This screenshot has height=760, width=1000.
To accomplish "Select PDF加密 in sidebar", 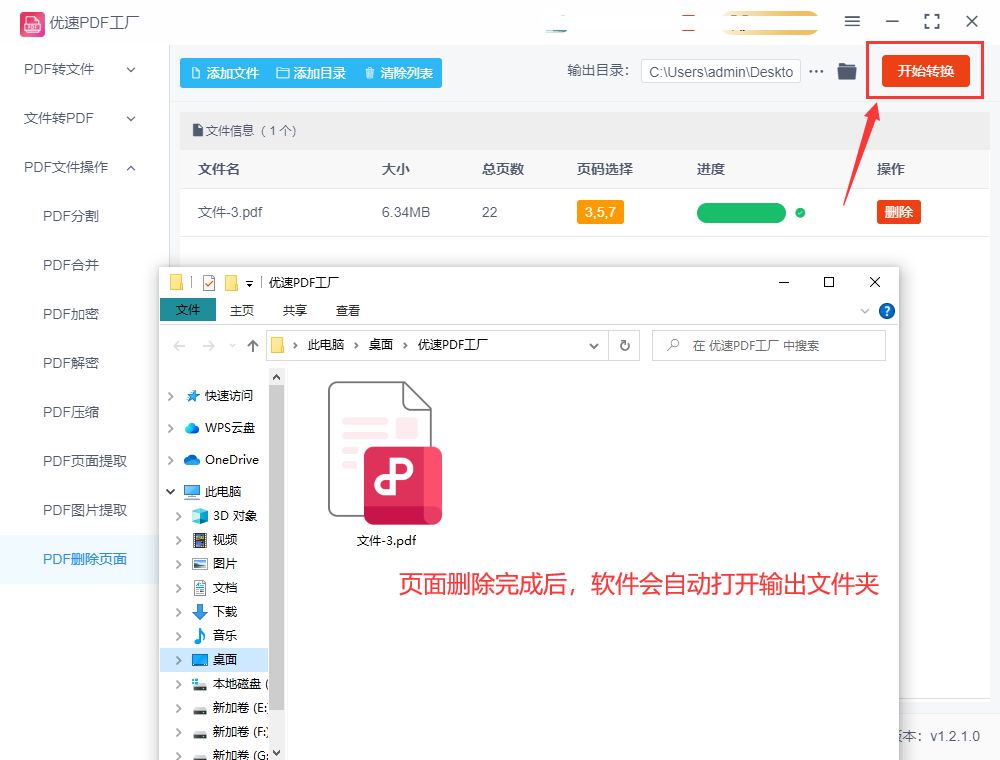I will tap(71, 314).
